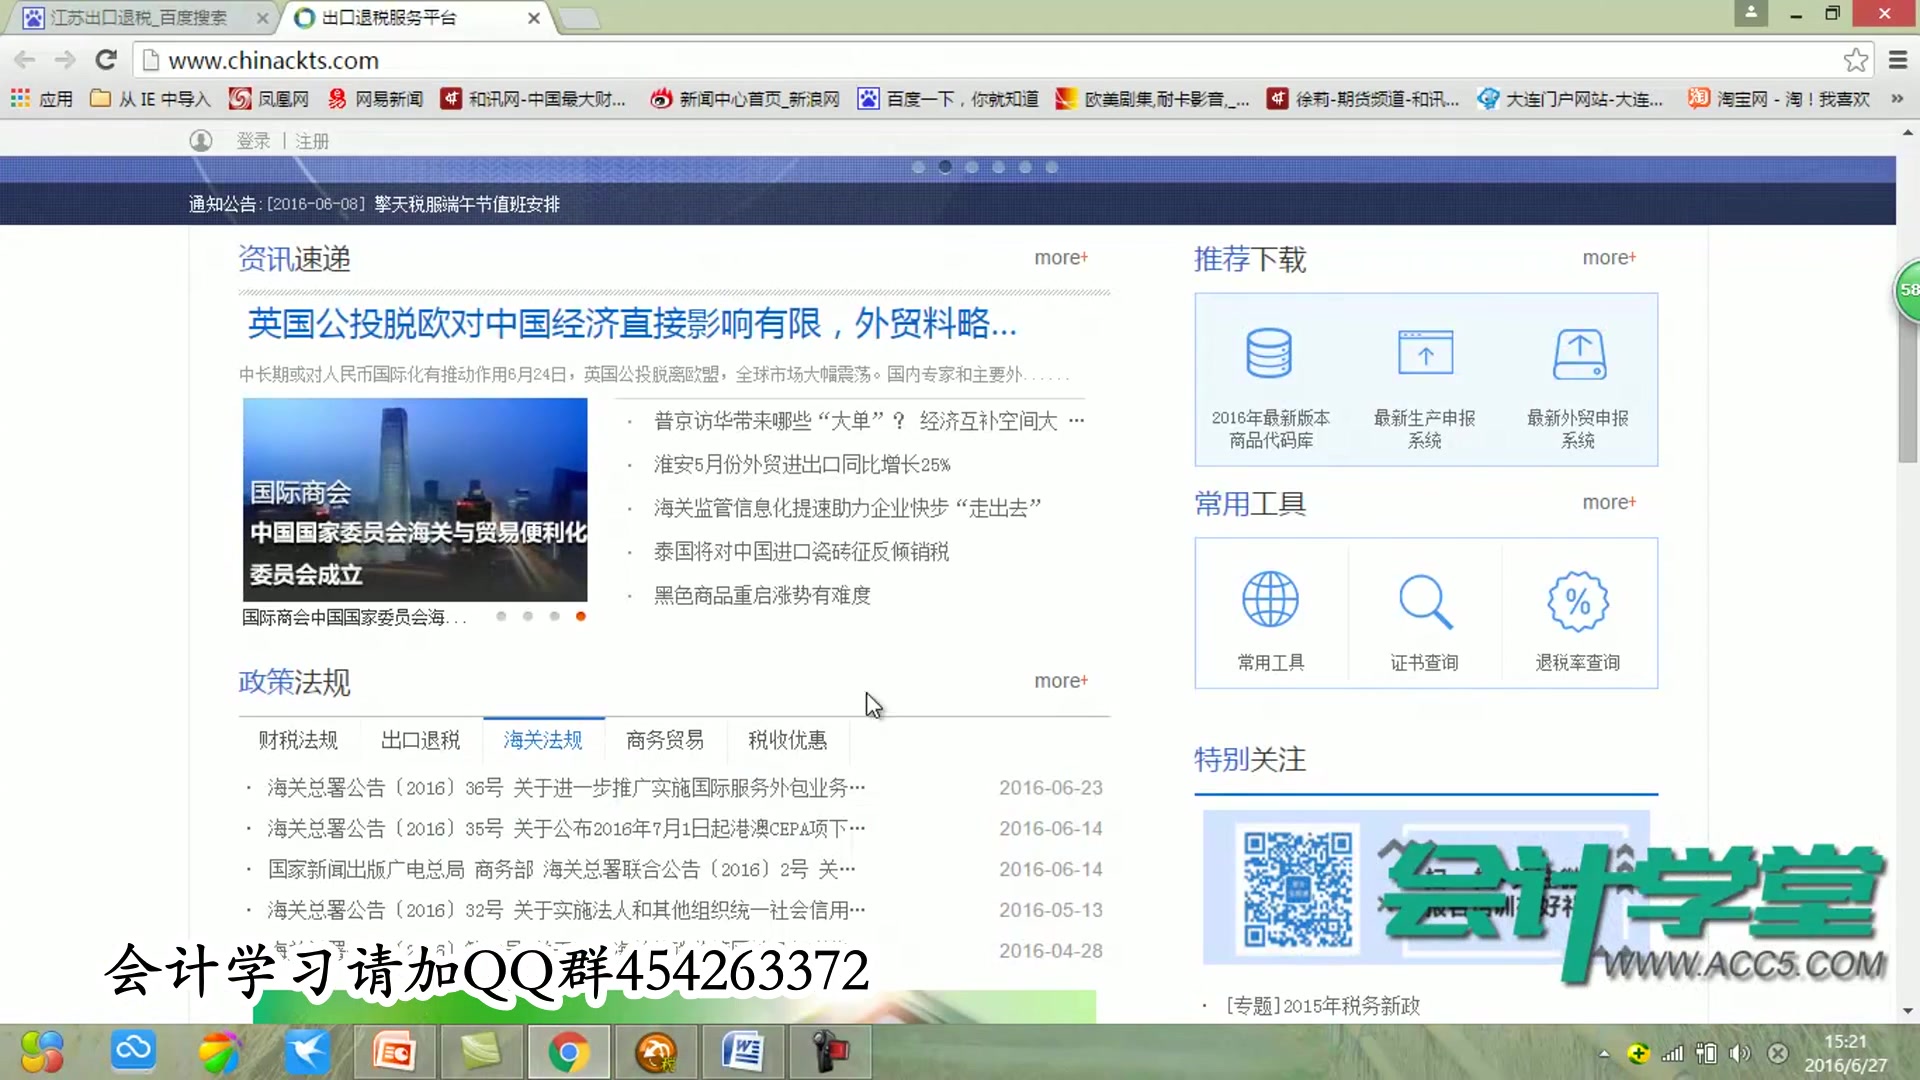
Task: Open the 2016年最新版本商品代码库 download icon
Action: pyautogui.click(x=1270, y=355)
